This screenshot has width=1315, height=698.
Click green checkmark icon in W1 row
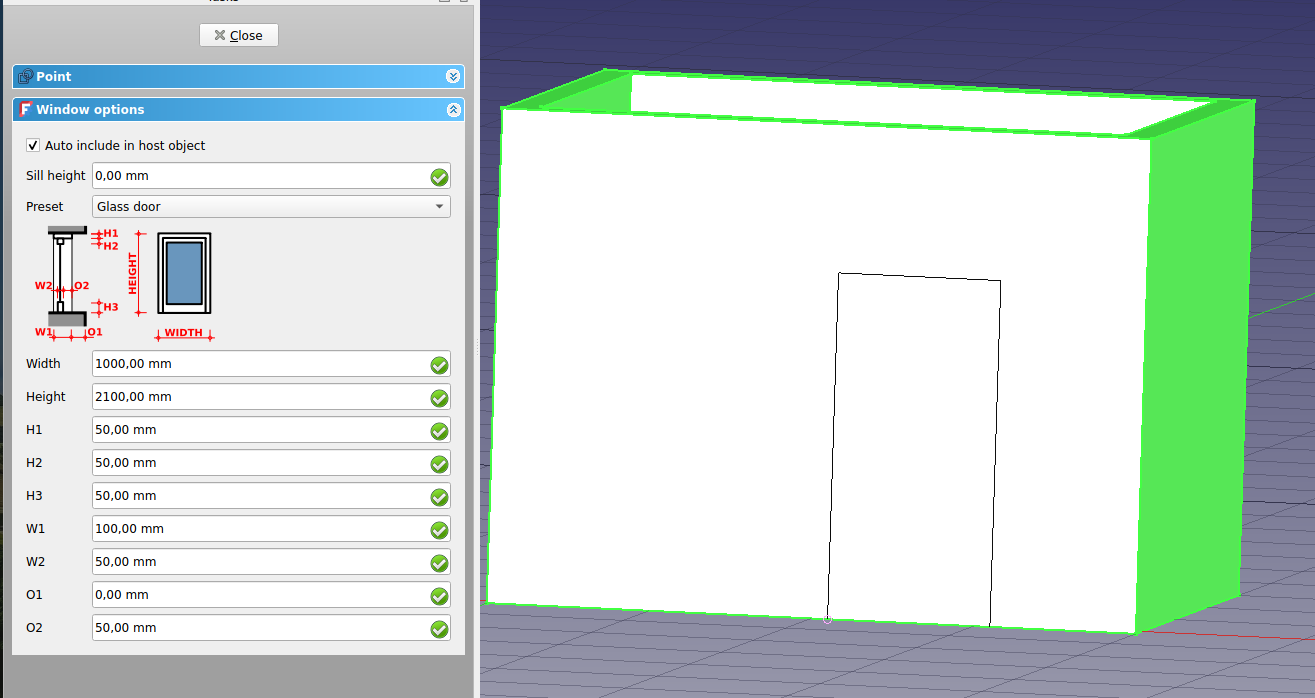click(439, 530)
